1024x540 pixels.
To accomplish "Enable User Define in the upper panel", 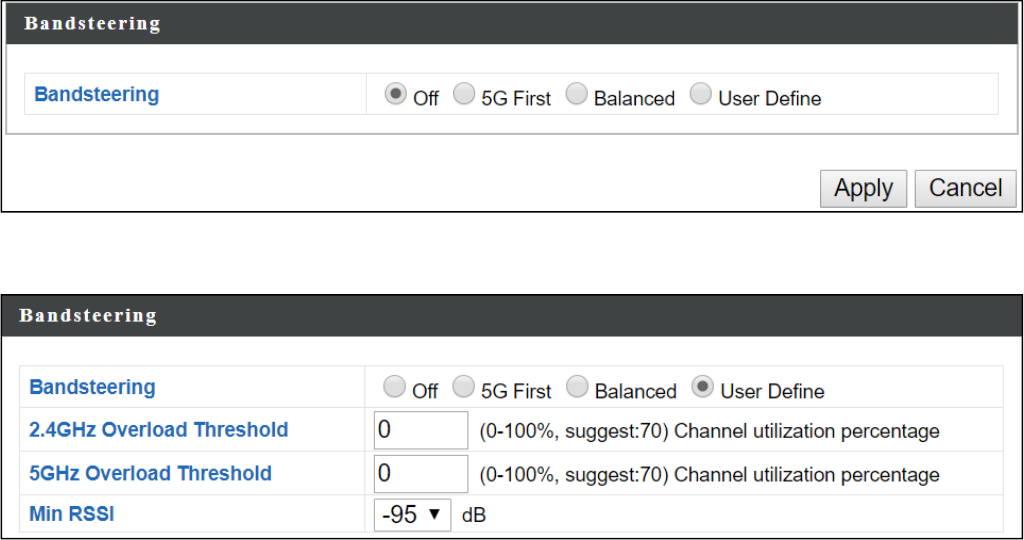I will 701,95.
